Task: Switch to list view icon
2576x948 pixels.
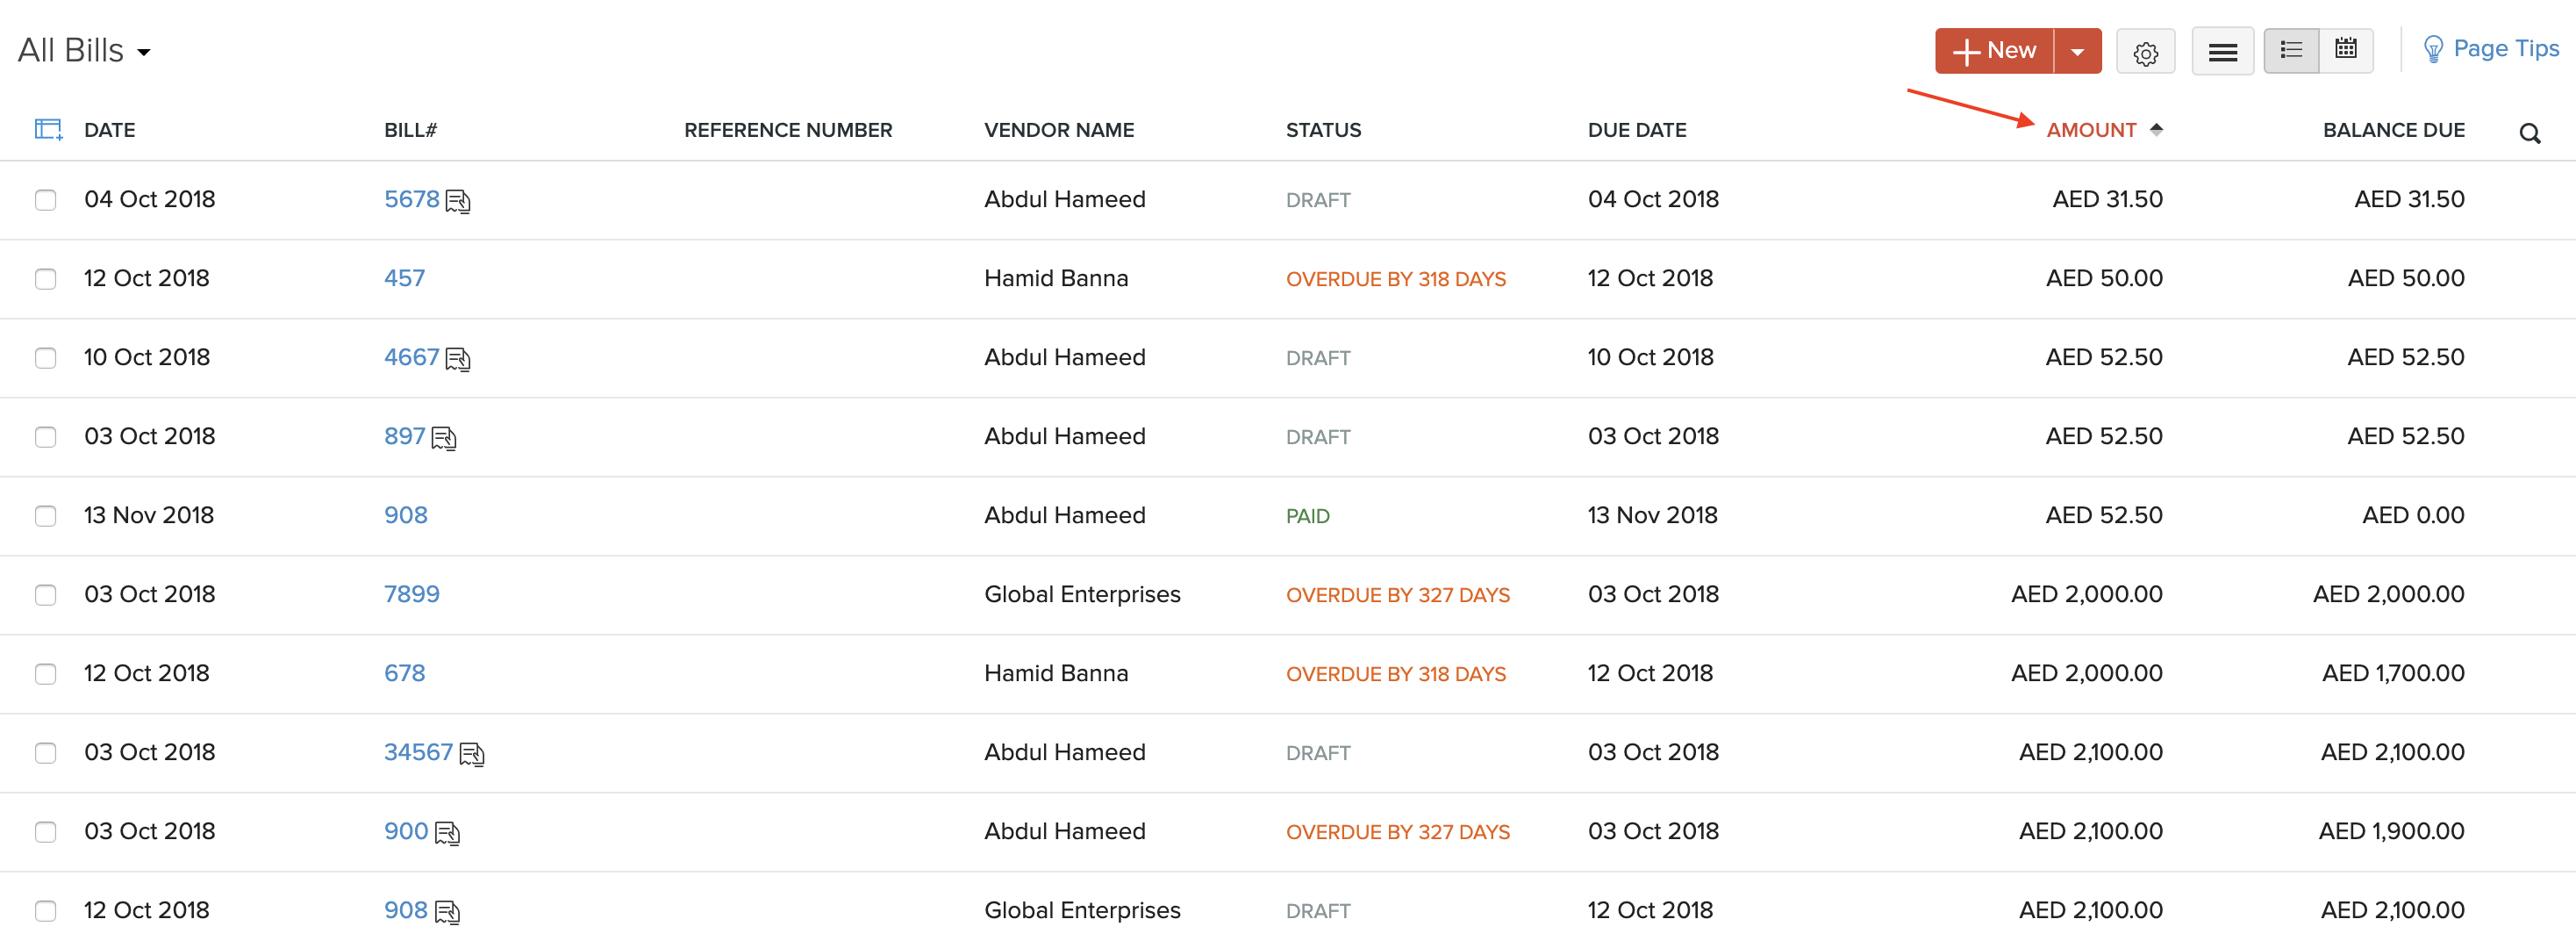Action: [2291, 50]
